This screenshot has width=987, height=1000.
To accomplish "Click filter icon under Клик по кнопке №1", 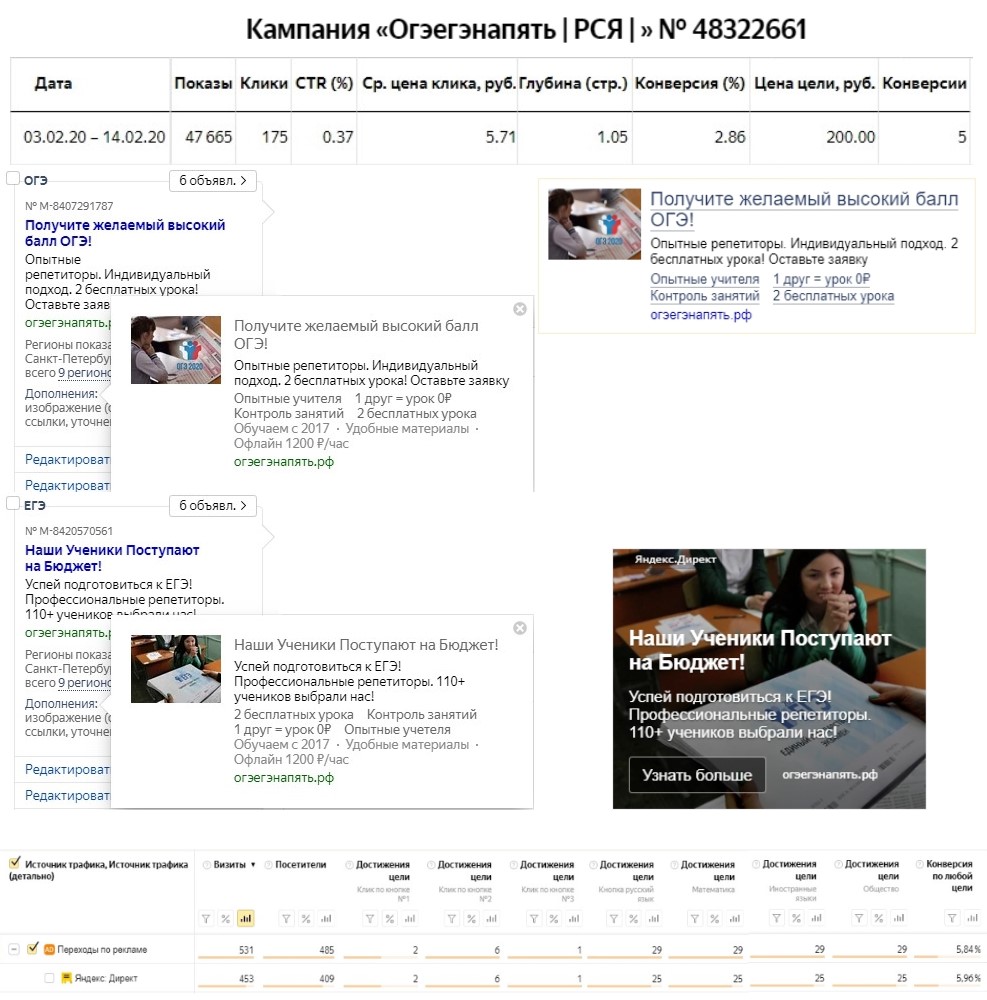I will (370, 919).
